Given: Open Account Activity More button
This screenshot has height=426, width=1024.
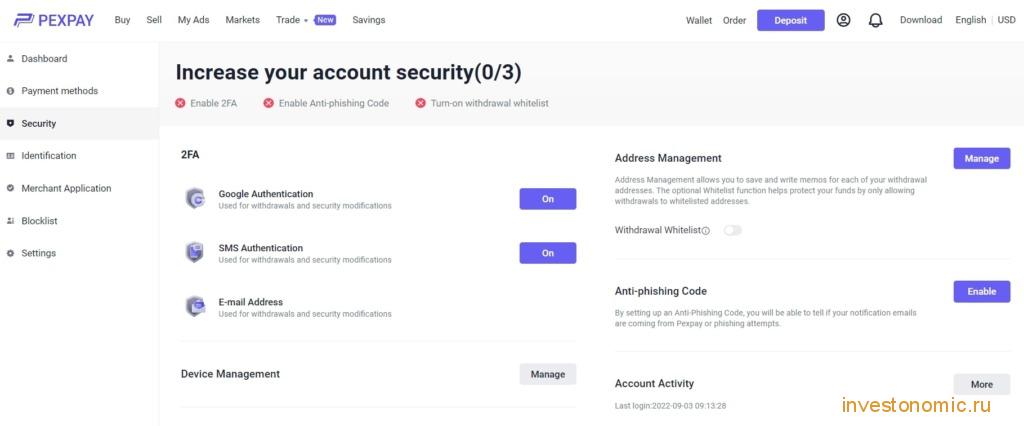Looking at the screenshot, I should (x=982, y=384).
